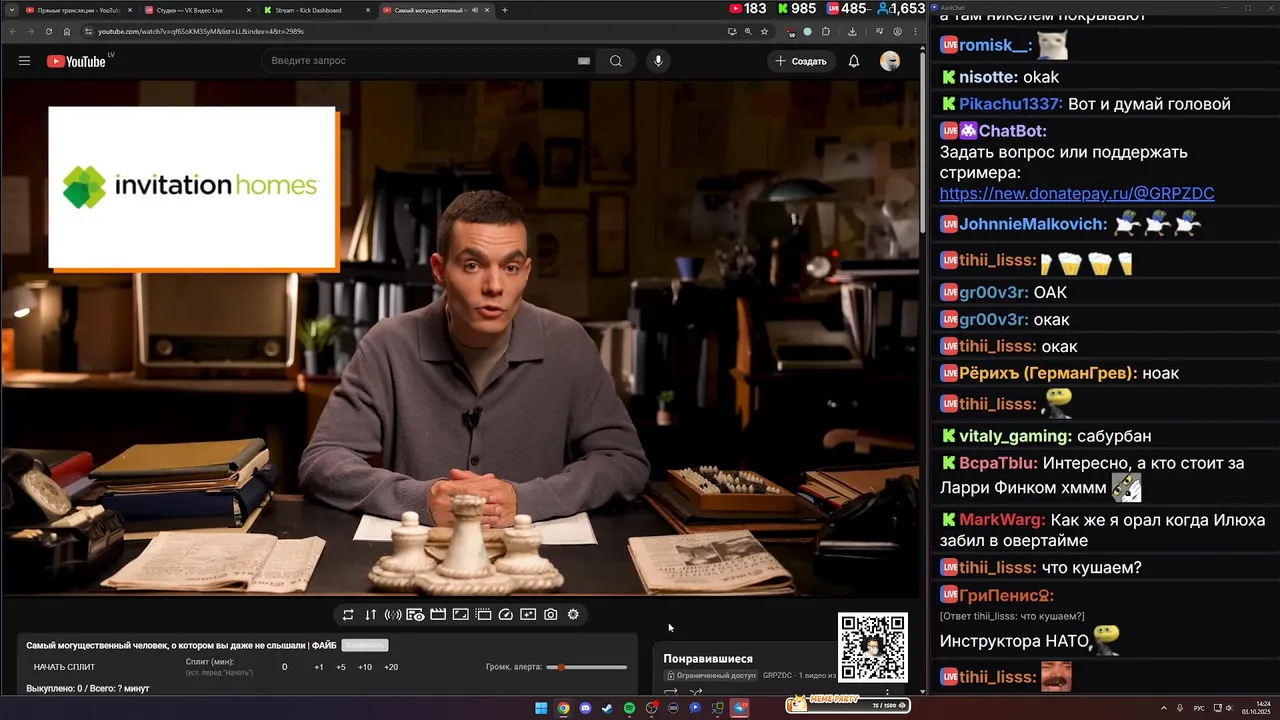Open a new browser tab
The width and height of the screenshot is (1280, 720).
505,10
